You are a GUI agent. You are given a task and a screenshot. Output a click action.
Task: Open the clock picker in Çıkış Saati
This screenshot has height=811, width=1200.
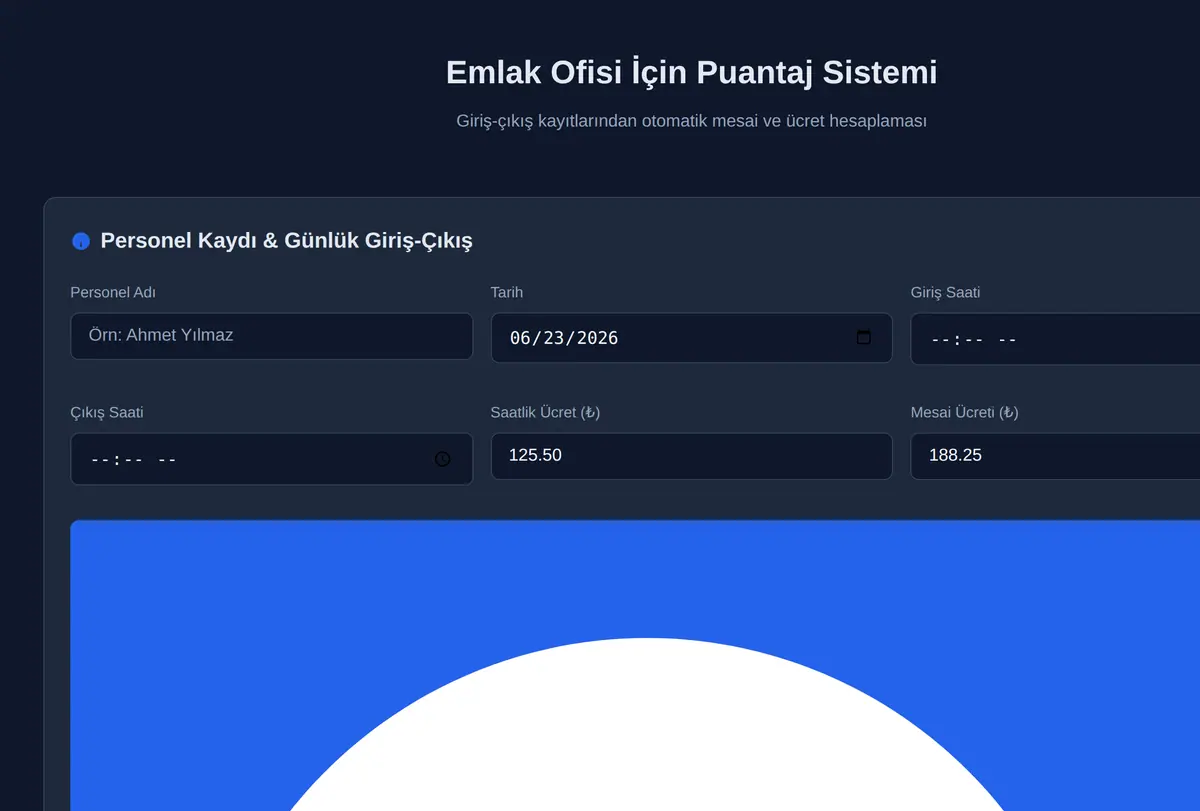point(443,459)
